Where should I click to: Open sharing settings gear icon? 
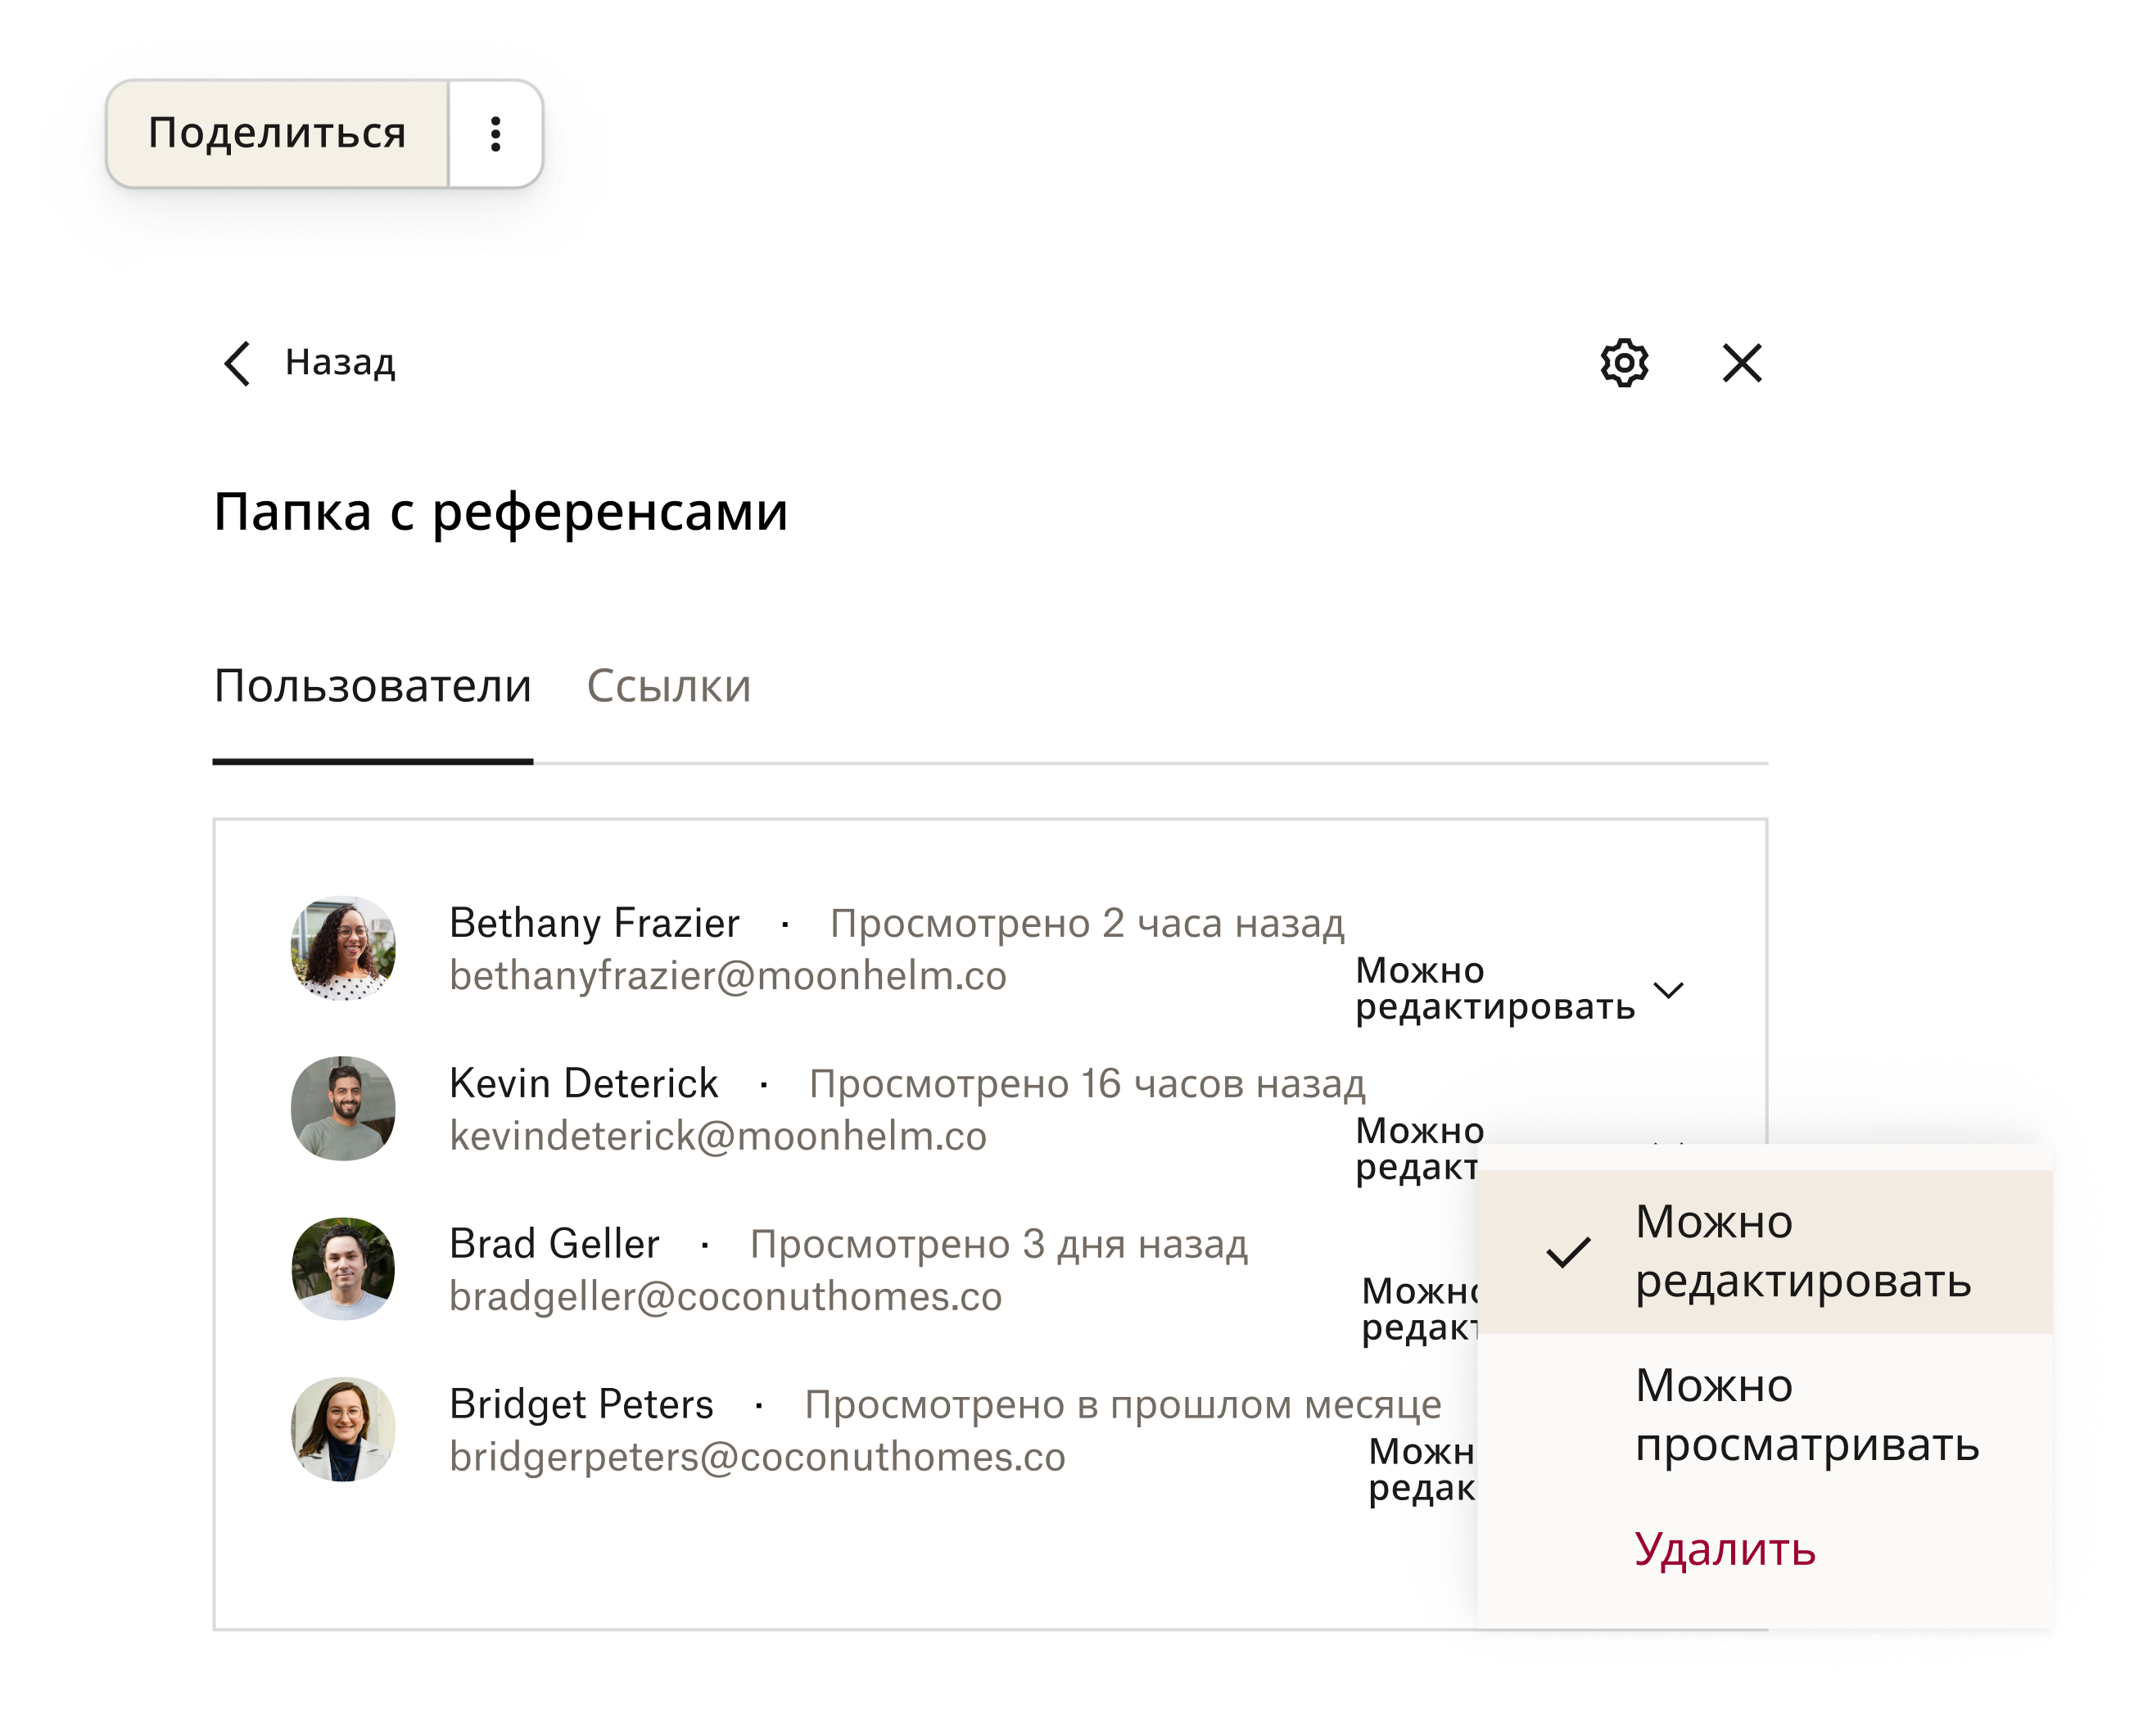click(x=1624, y=362)
